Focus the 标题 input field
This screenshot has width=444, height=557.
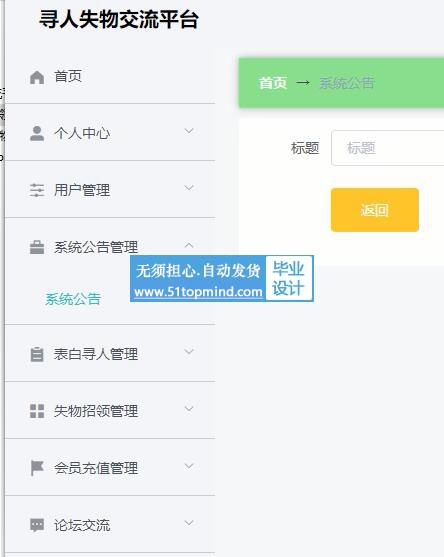point(388,148)
